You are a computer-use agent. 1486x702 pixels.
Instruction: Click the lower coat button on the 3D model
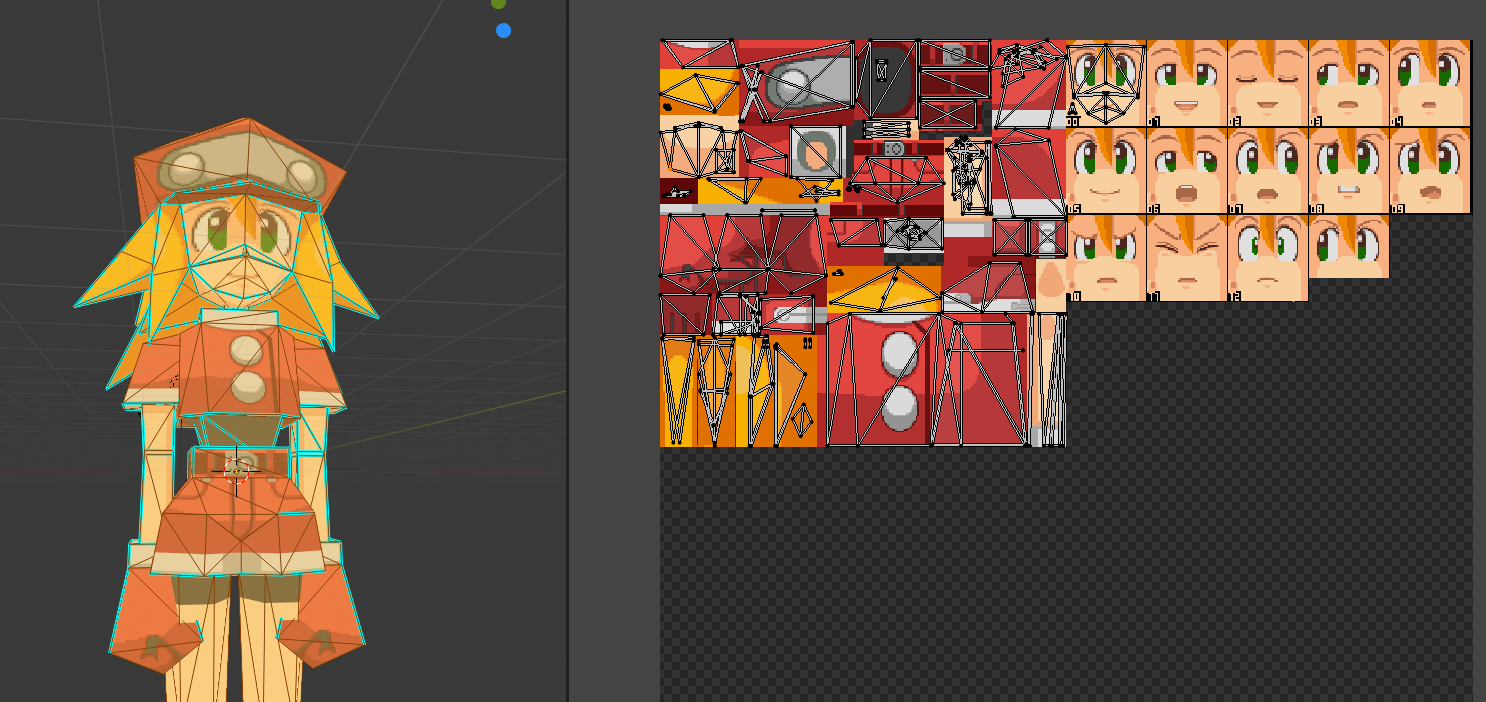point(248,386)
